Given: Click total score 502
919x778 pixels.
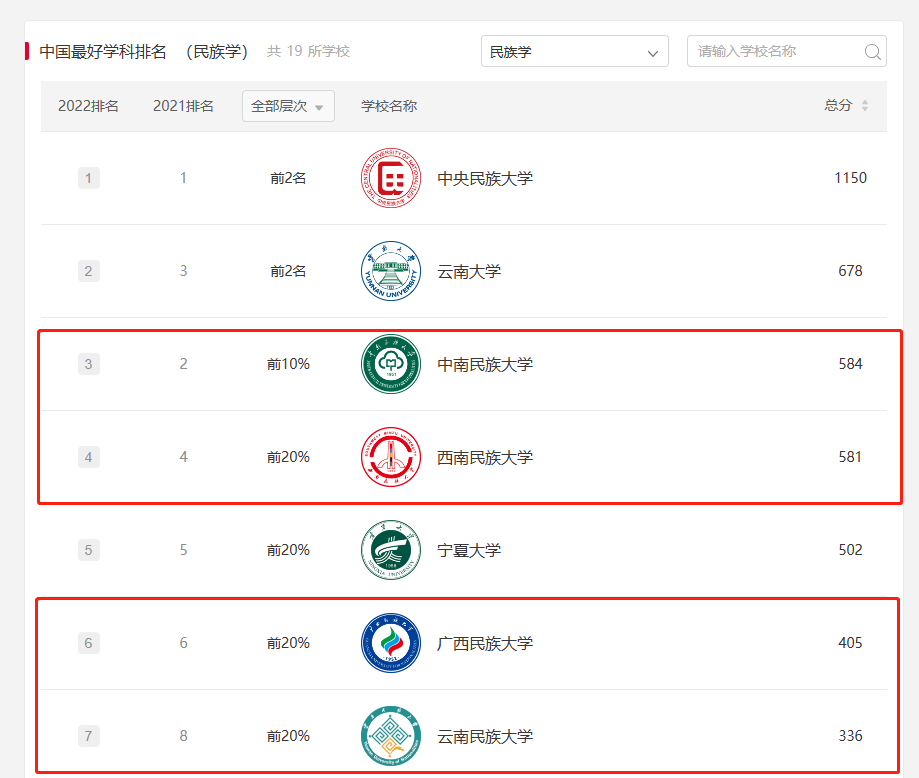Looking at the screenshot, I should tap(850, 549).
